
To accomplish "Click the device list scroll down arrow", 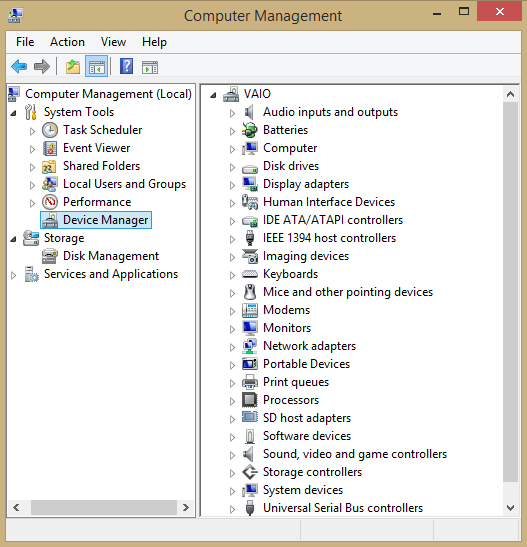I will (510, 508).
